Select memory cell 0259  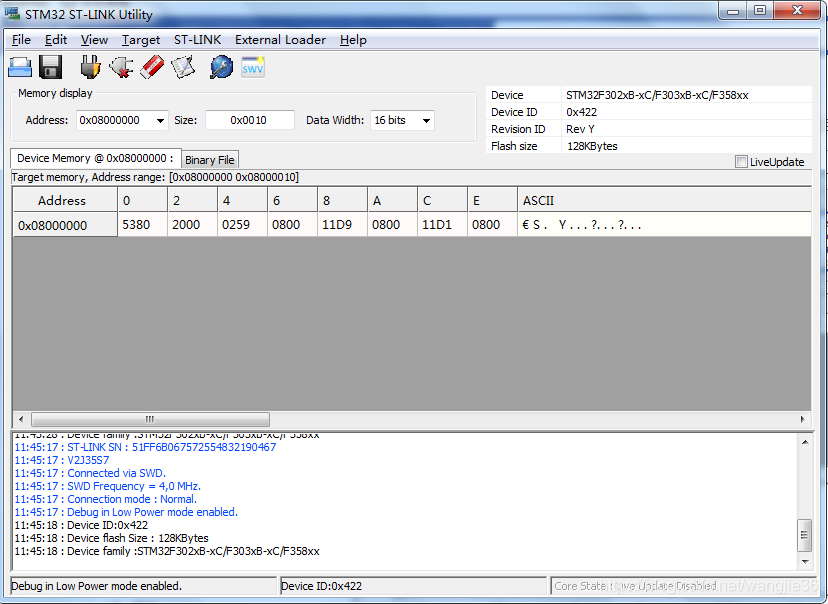[x=242, y=225]
